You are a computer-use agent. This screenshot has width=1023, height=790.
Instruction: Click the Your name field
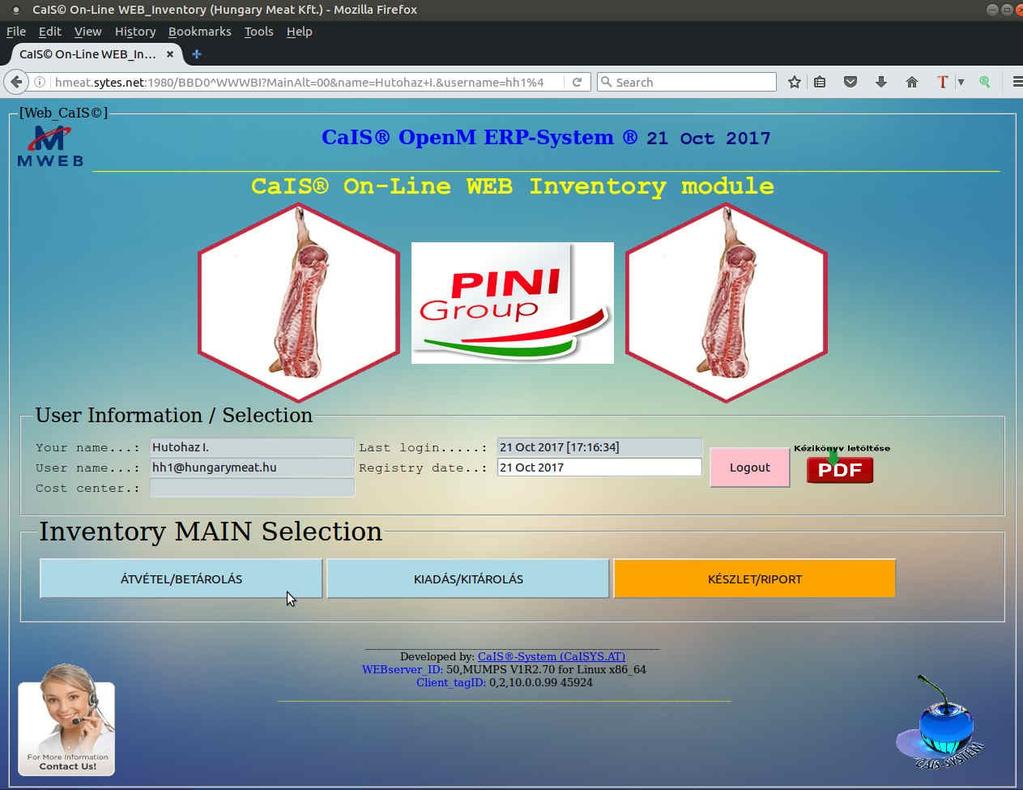tap(252, 447)
